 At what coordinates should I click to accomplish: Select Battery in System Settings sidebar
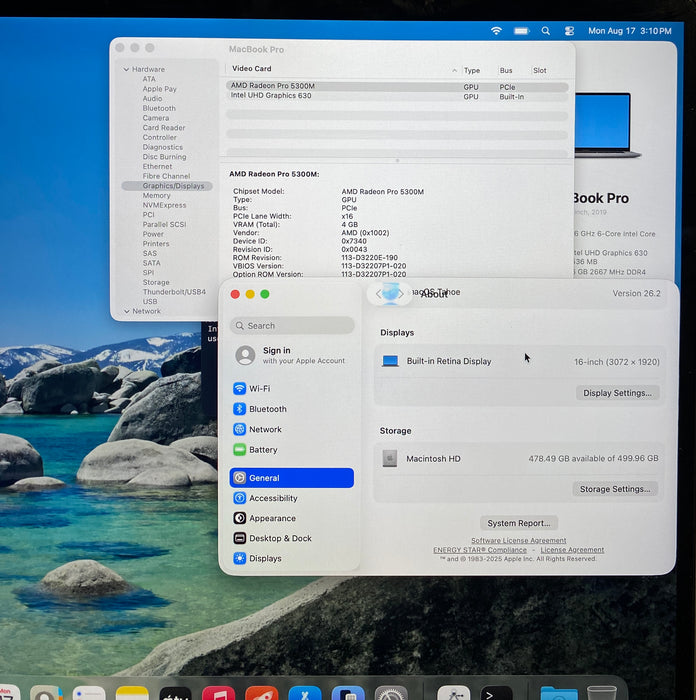pos(292,450)
